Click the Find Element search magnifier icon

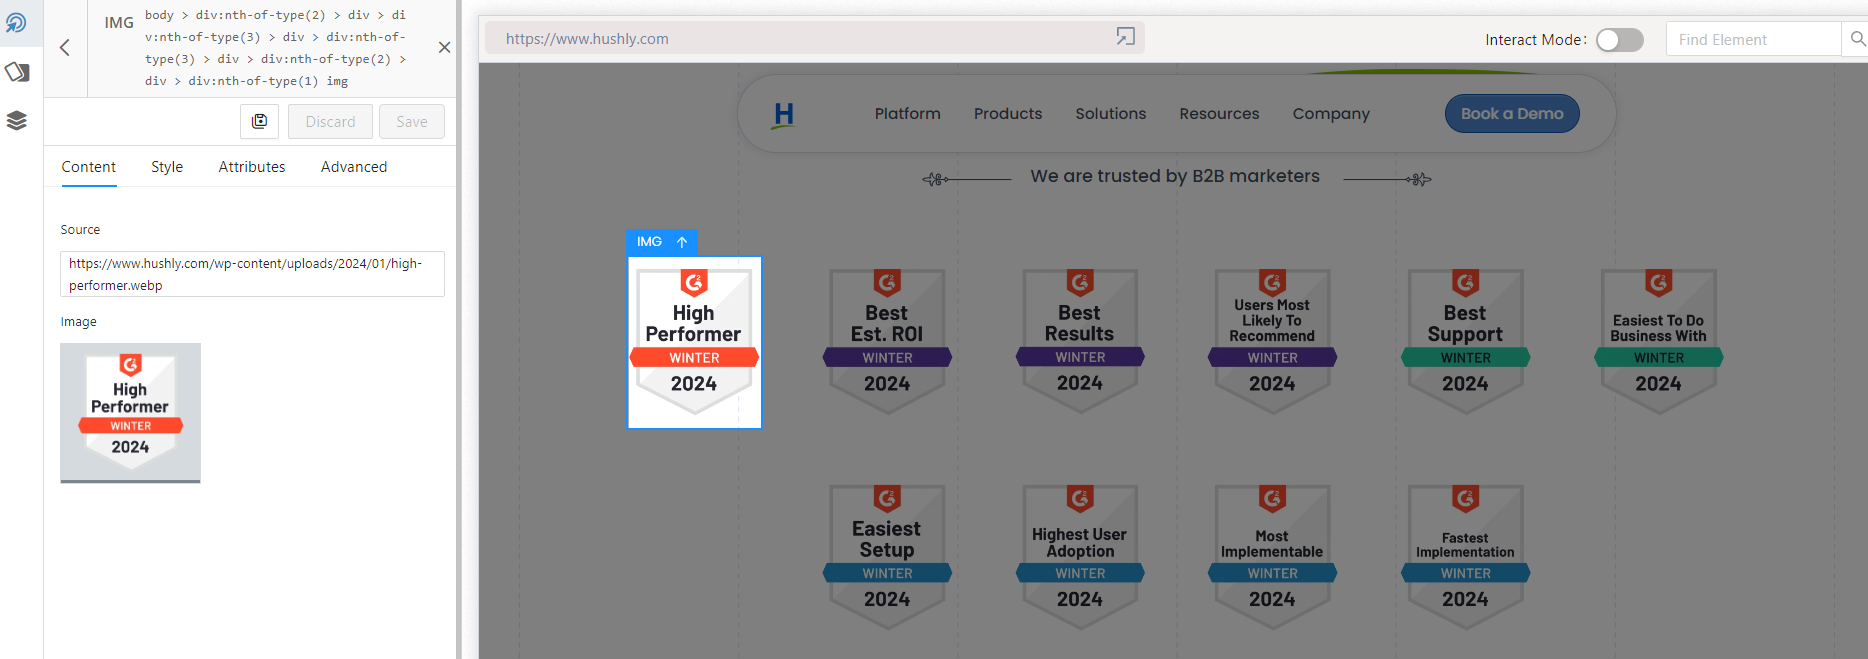pyautogui.click(x=1857, y=39)
